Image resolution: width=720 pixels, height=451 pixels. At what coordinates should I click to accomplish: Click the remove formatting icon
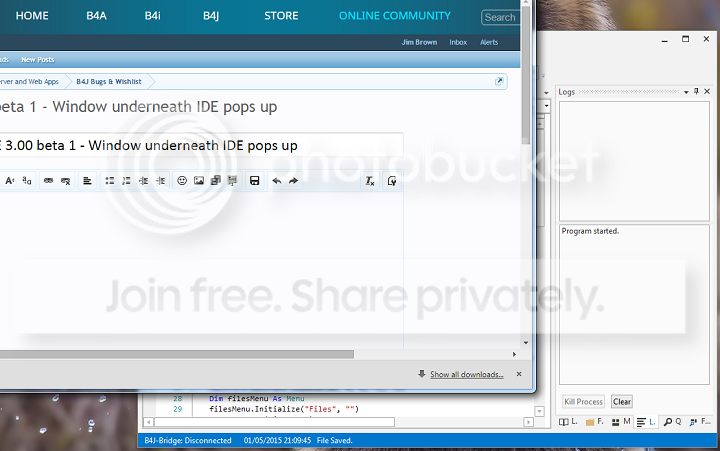point(370,181)
